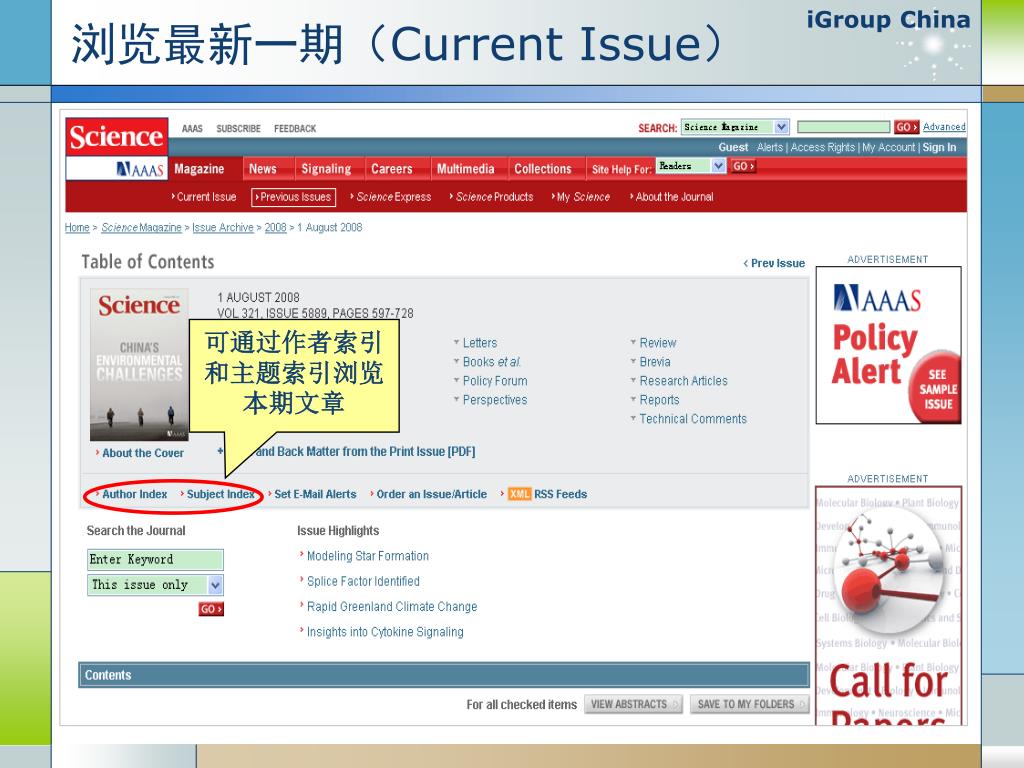
Task: Jump to the Perspectives section
Action: coord(494,400)
